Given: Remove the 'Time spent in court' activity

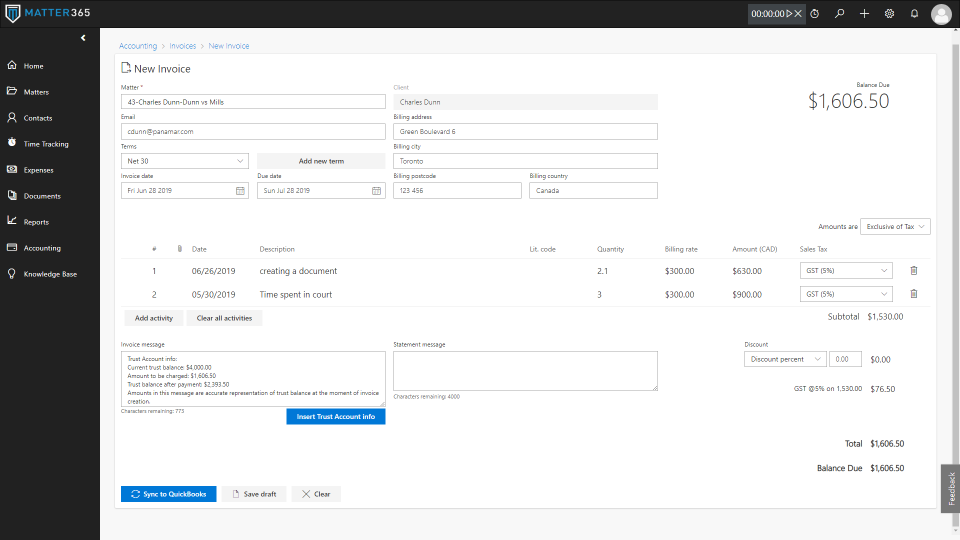Looking at the screenshot, I should tap(913, 294).
